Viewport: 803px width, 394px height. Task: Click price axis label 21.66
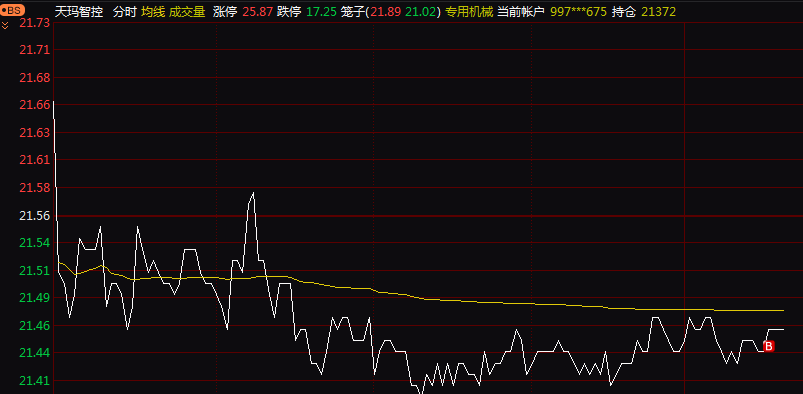click(35, 105)
